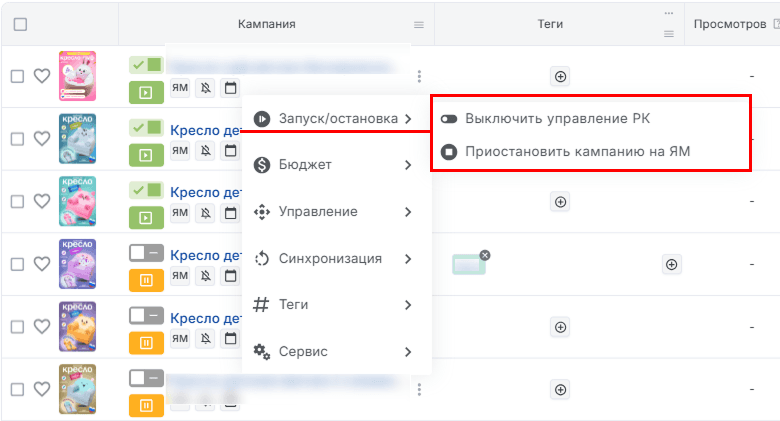Image resolution: width=780 pixels, height=421 pixels.
Task: Remove the green tag chip with its x button
Action: (485, 255)
